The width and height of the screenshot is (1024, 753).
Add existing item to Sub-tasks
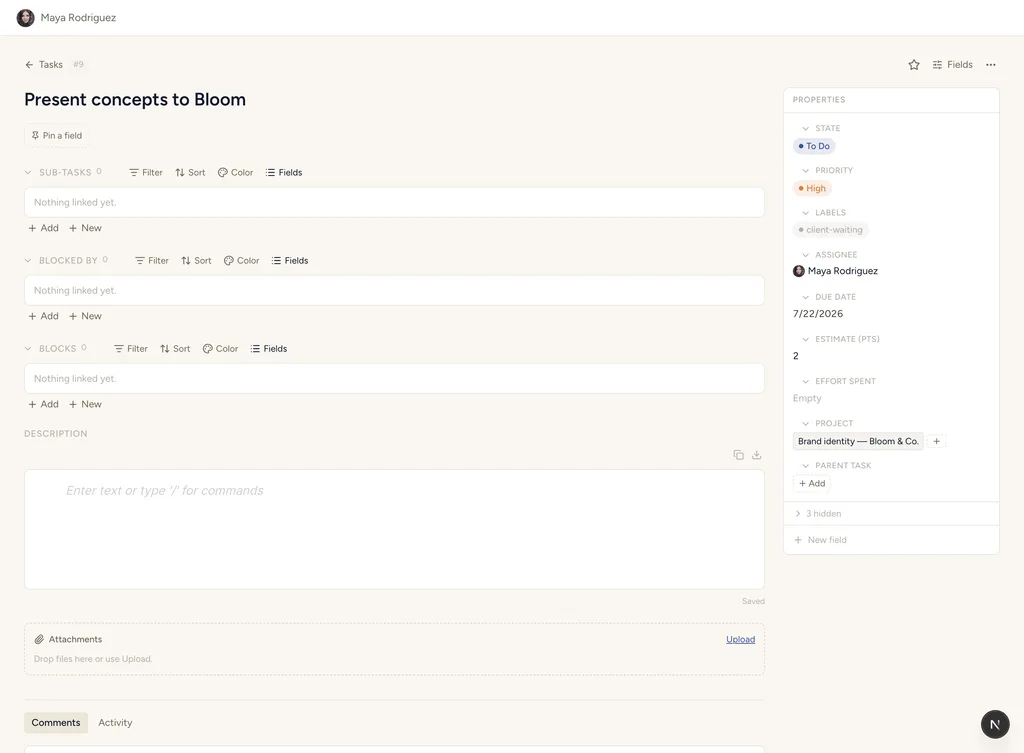click(x=44, y=228)
